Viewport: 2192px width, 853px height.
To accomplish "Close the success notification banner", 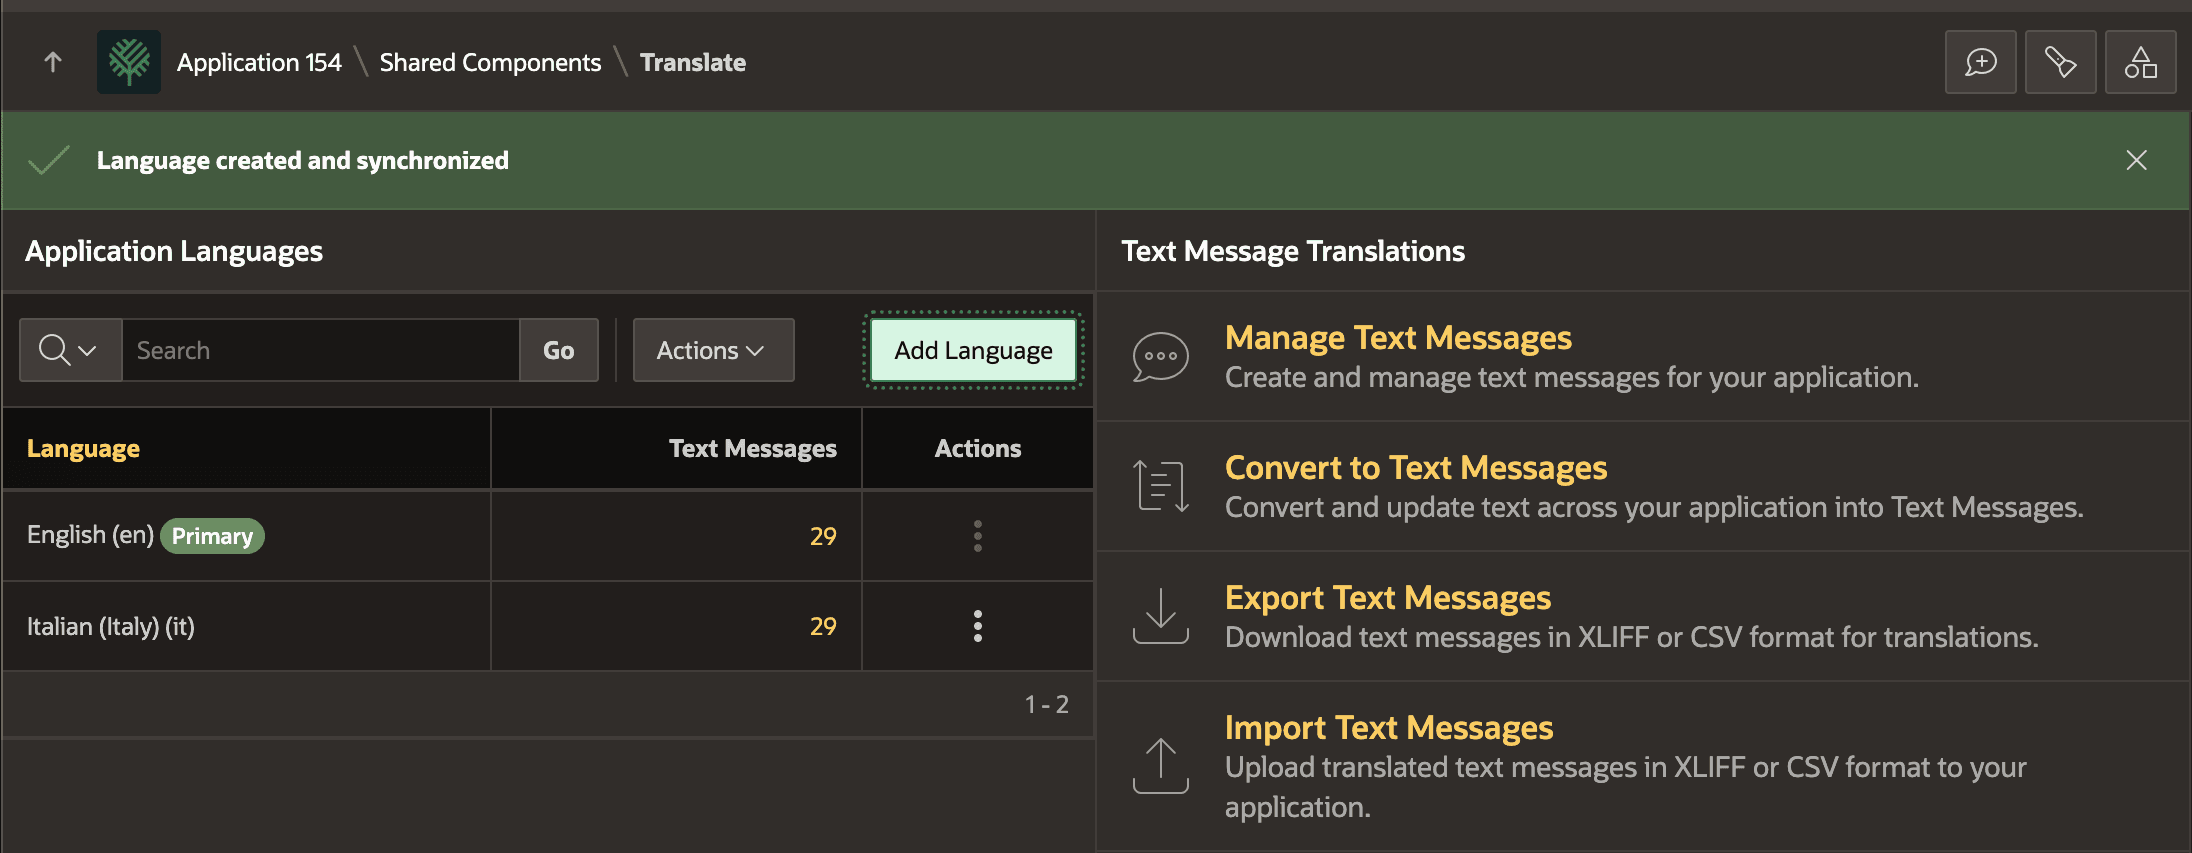I will (x=2136, y=160).
